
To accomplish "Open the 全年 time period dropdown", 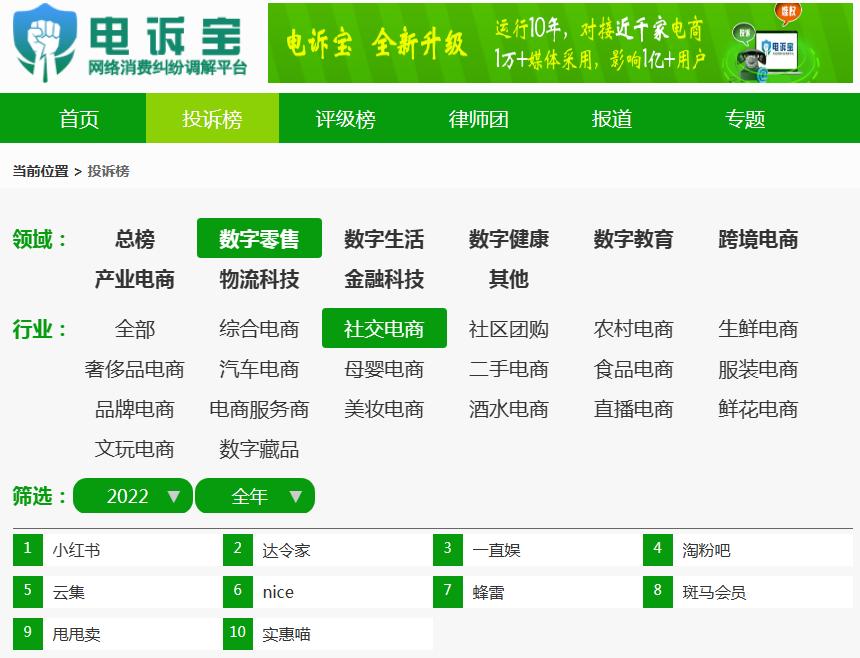I will pos(255,495).
